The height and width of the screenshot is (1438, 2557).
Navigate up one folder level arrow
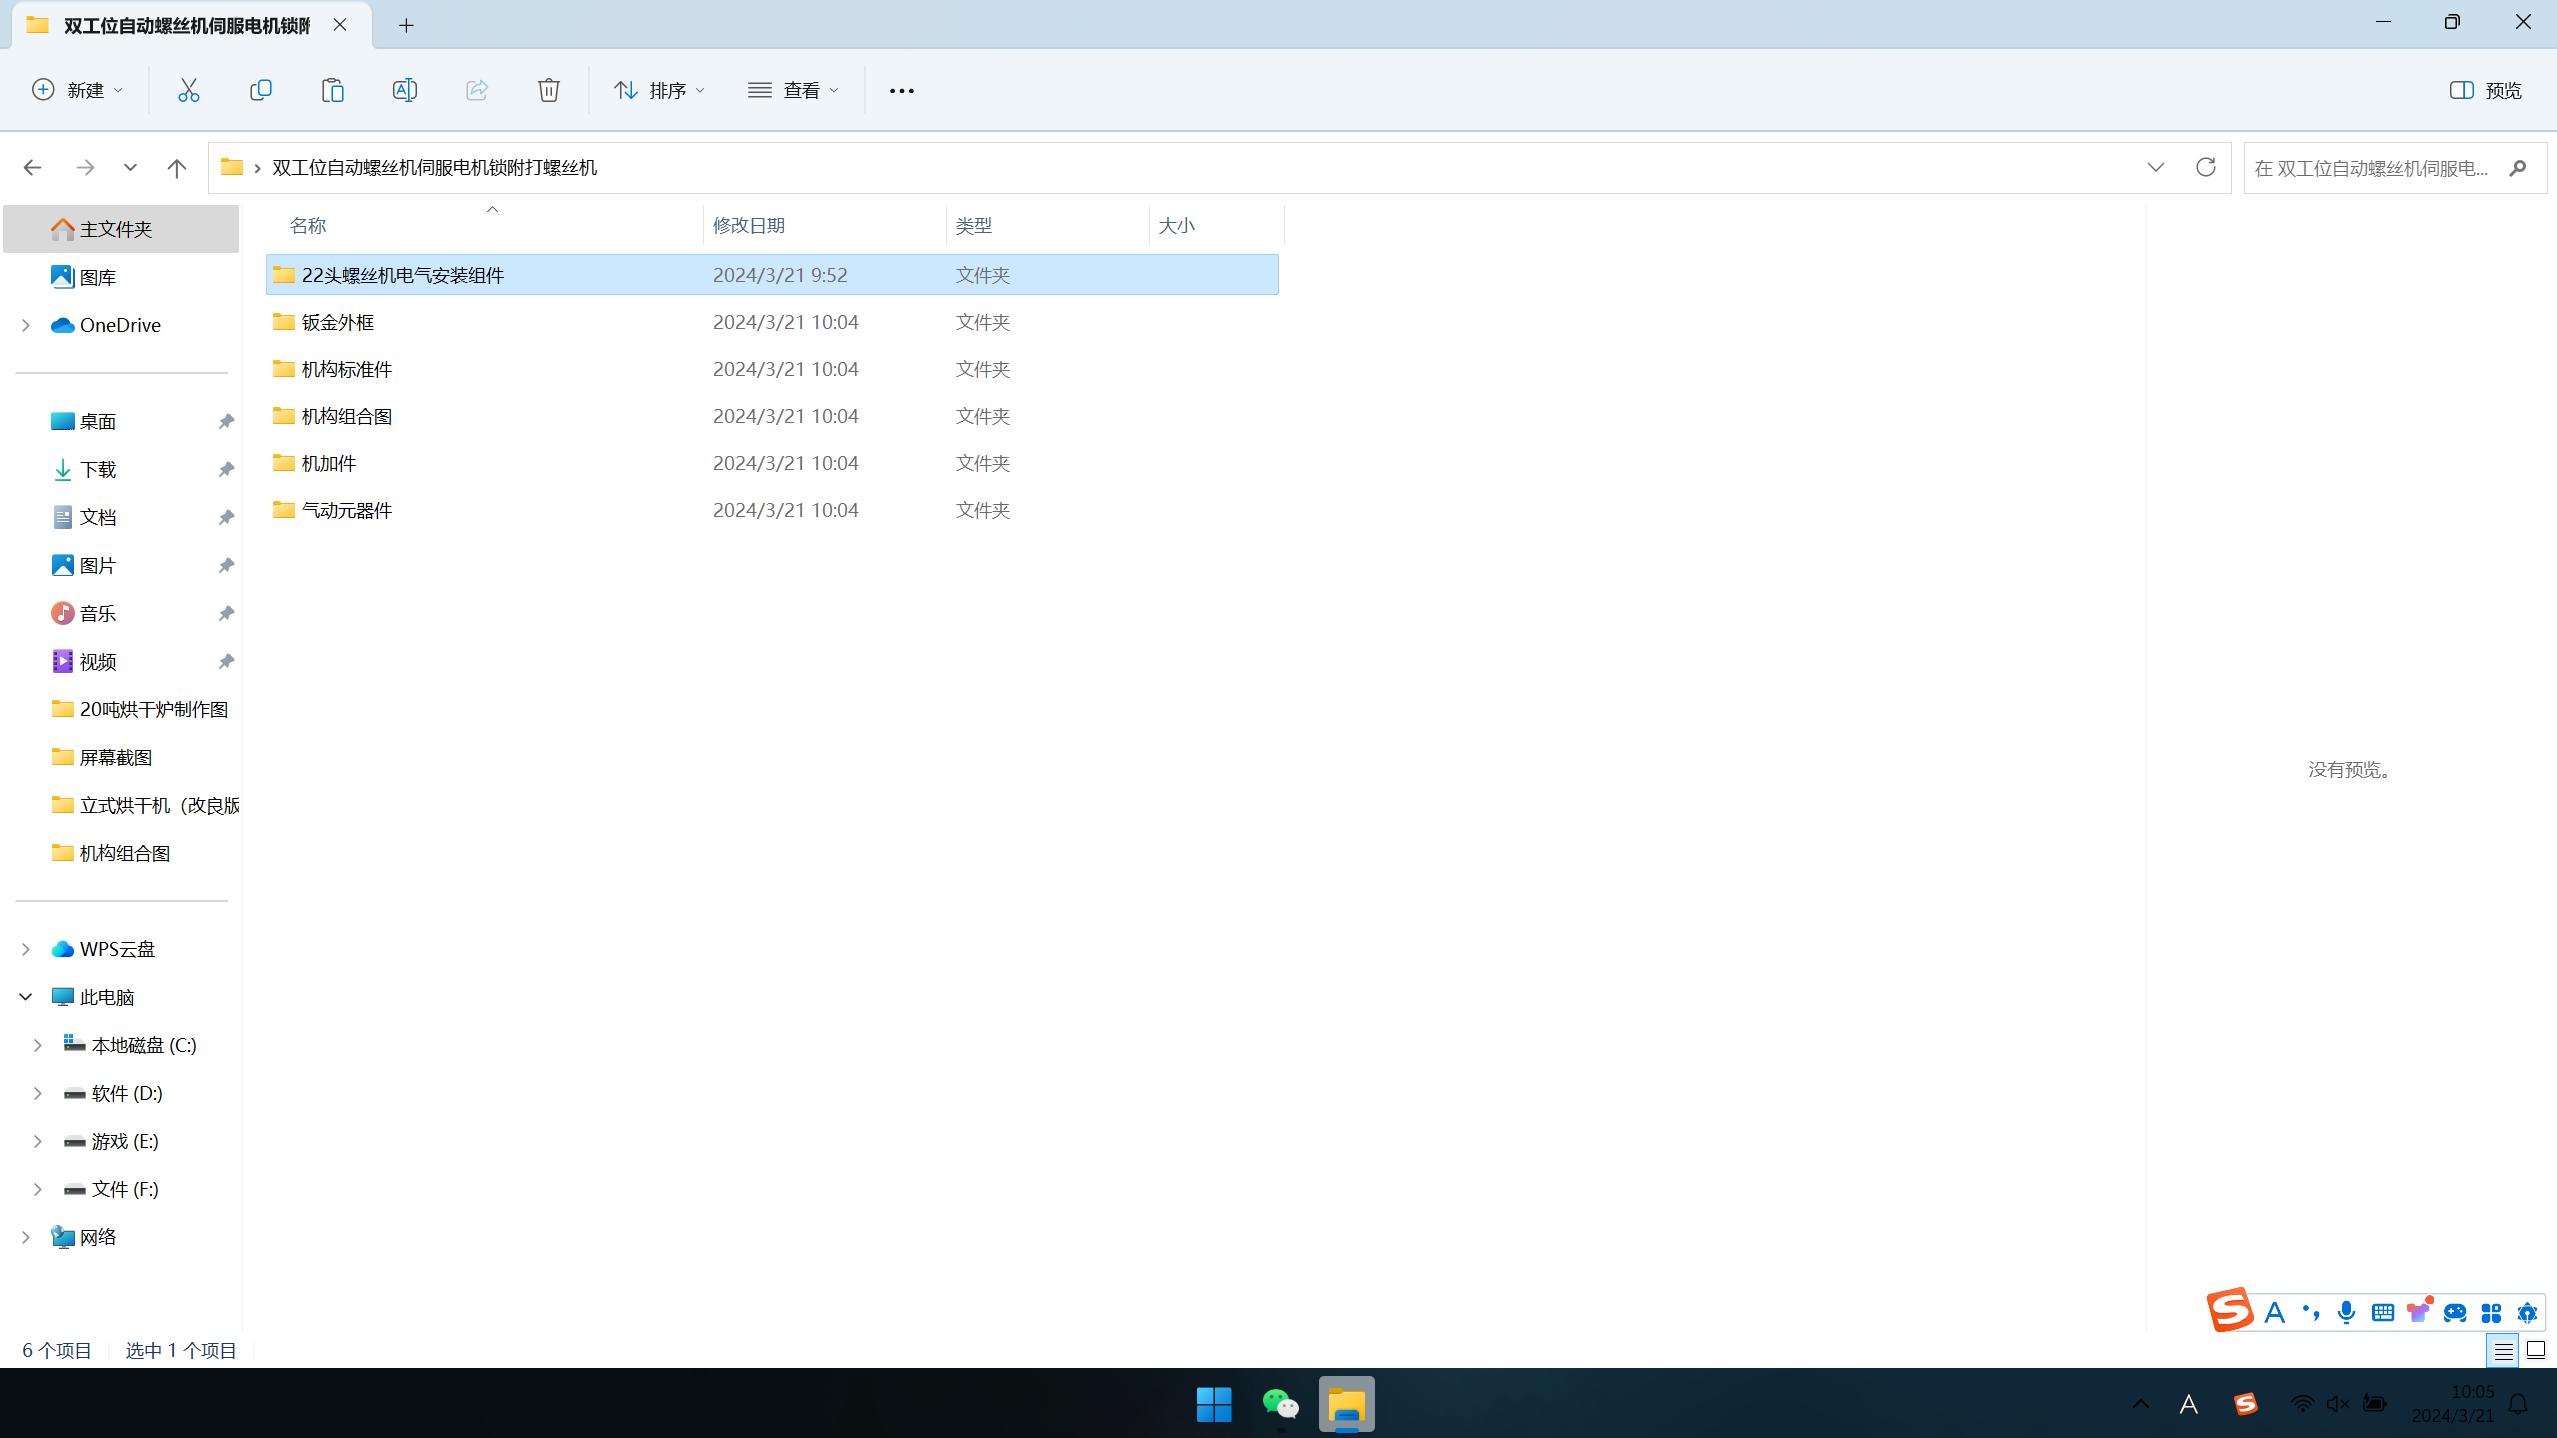coord(176,167)
